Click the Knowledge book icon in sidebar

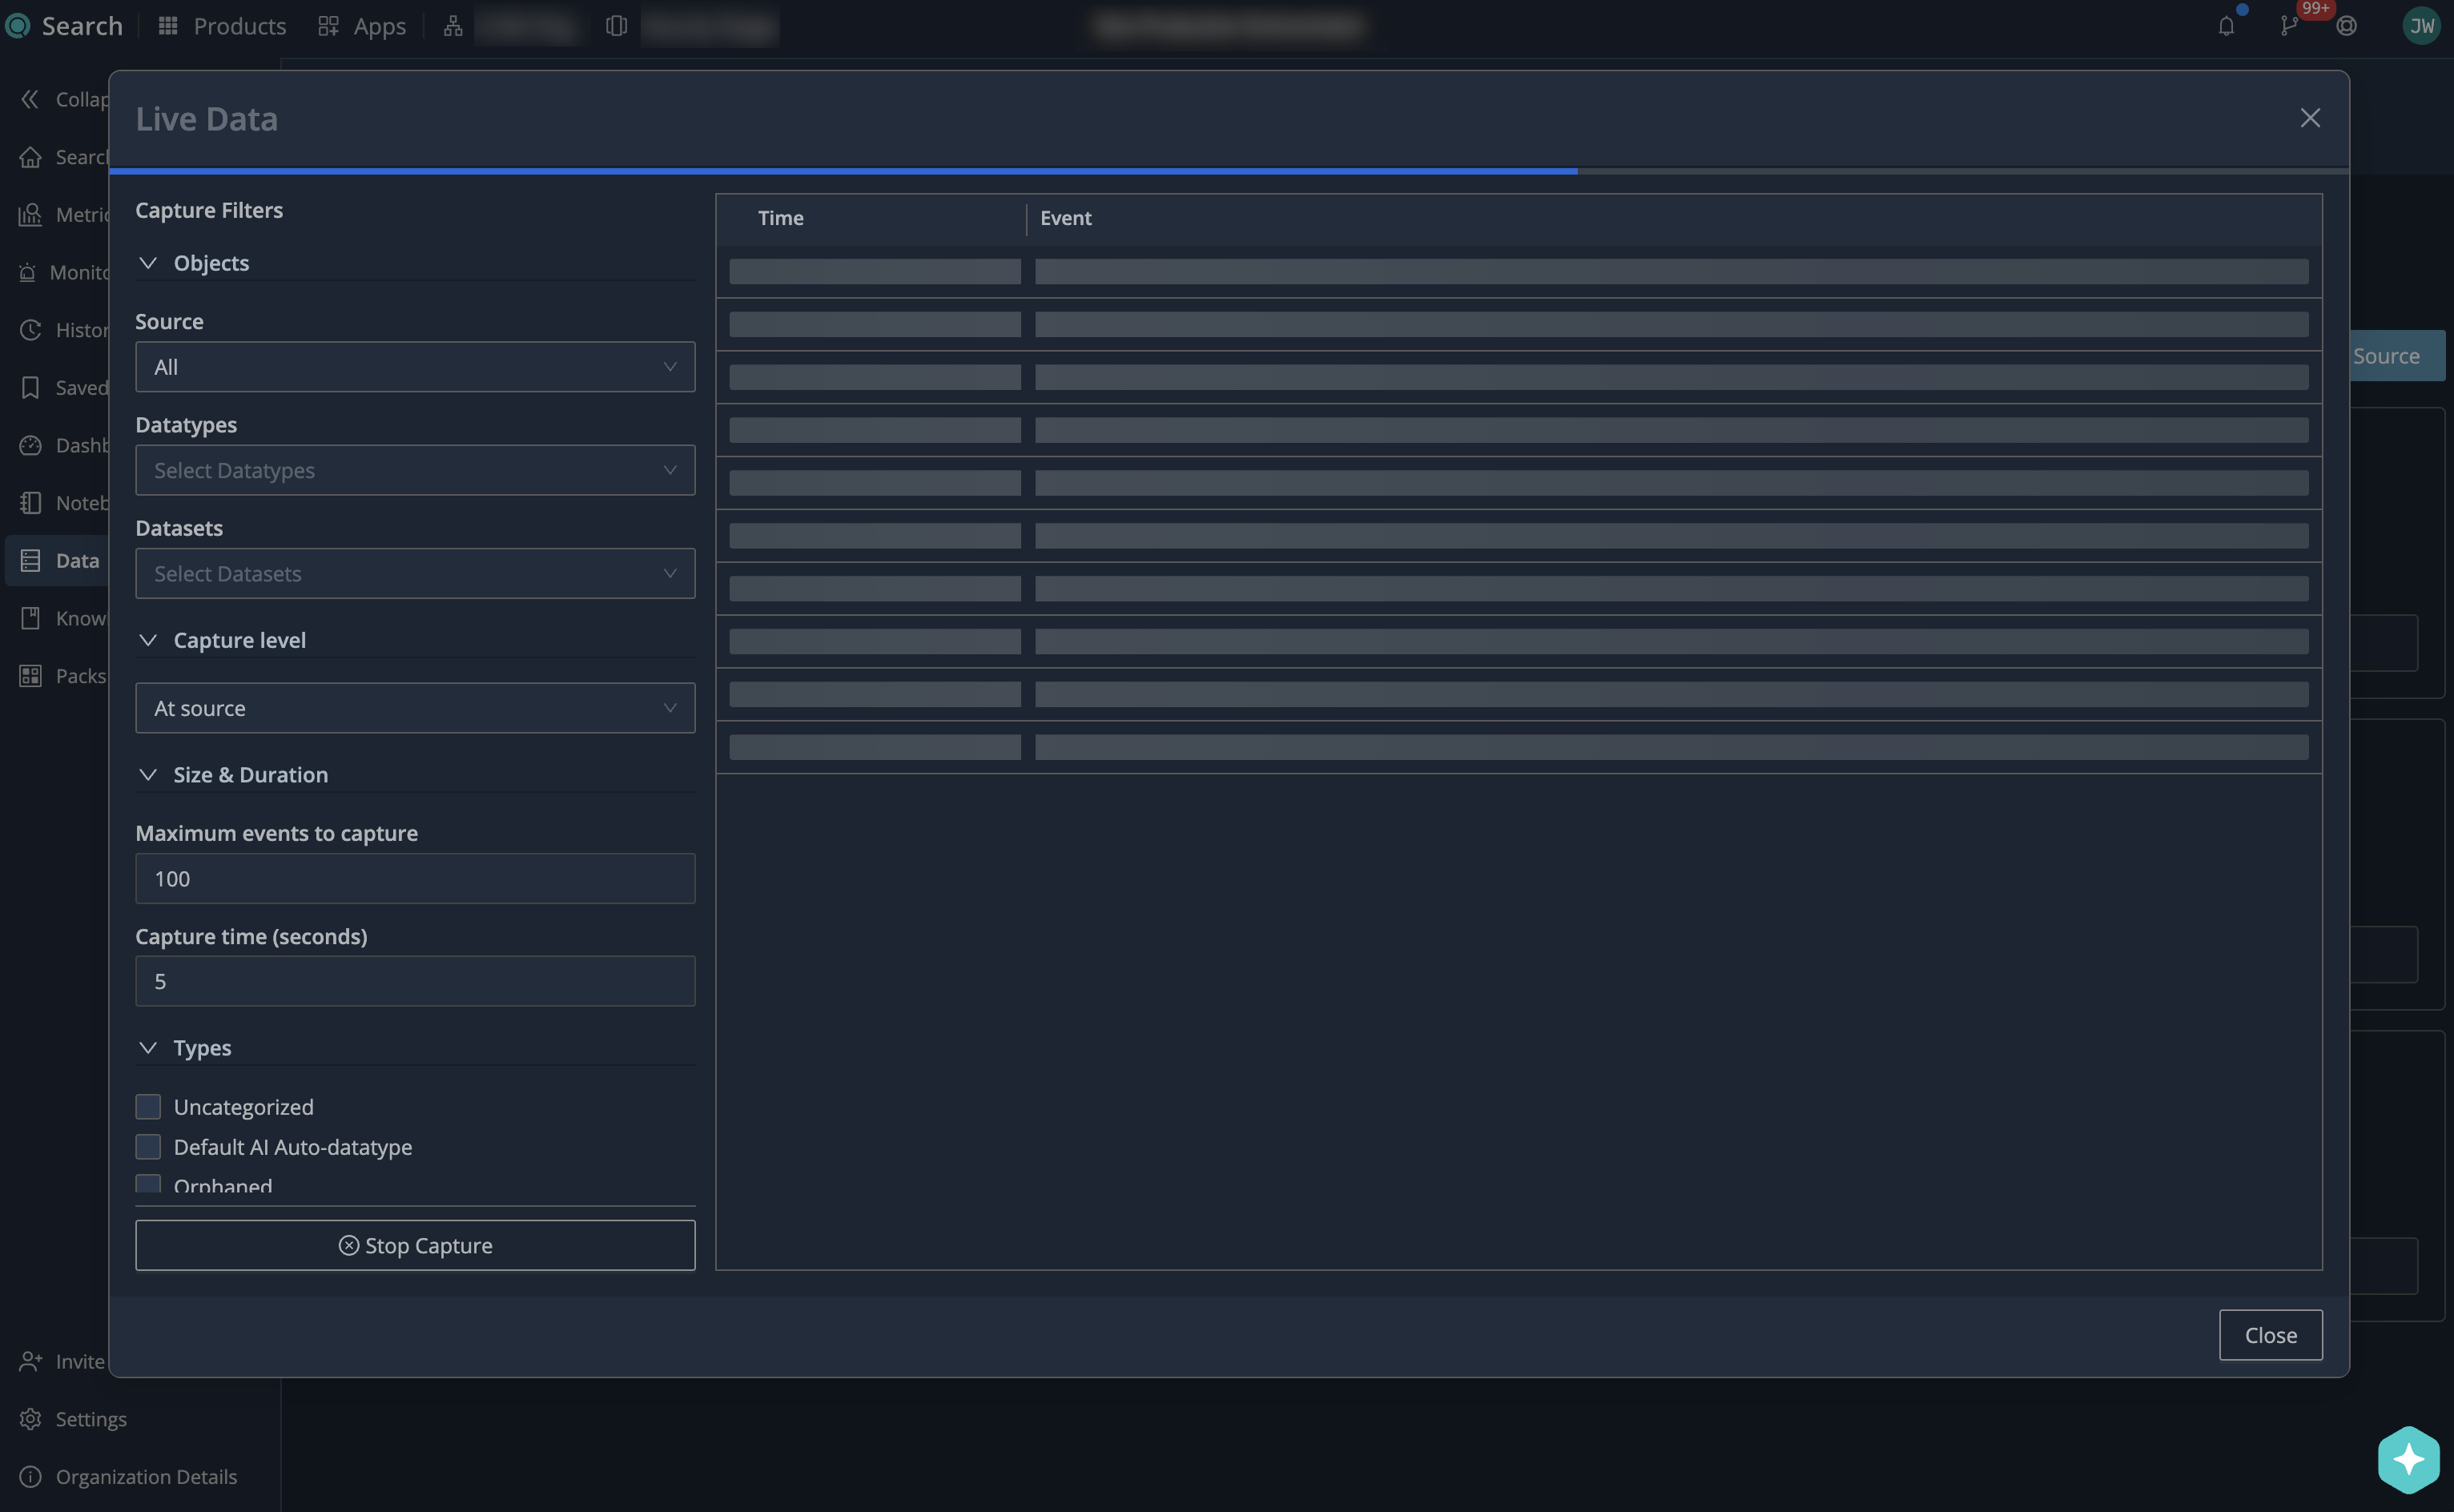point(30,618)
